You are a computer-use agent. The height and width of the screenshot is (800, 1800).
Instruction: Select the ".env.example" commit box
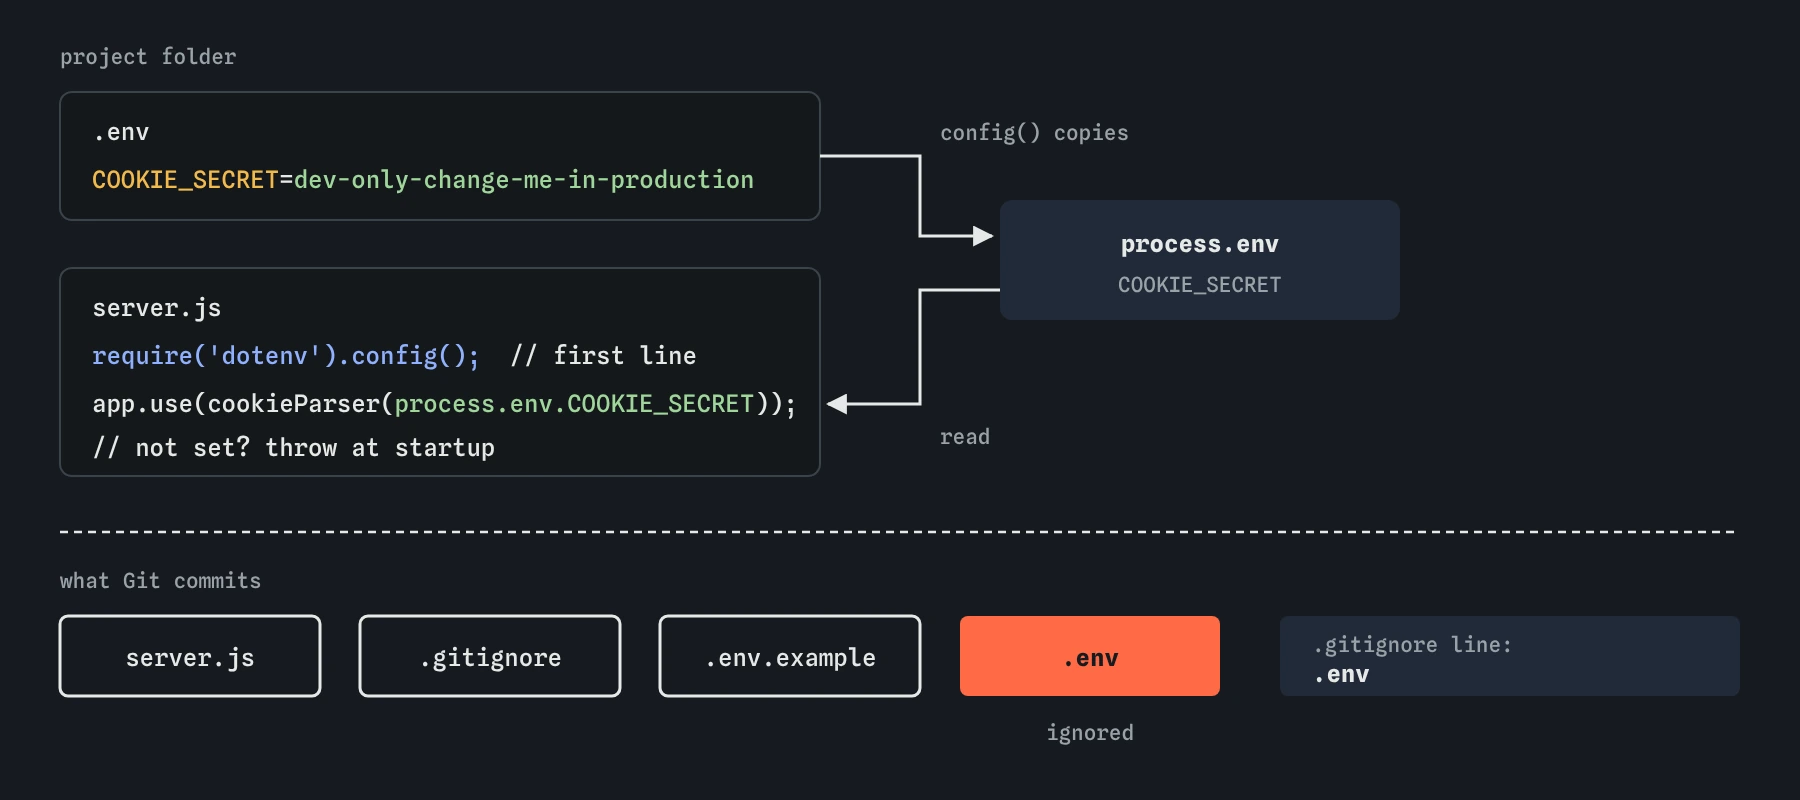tap(790, 656)
